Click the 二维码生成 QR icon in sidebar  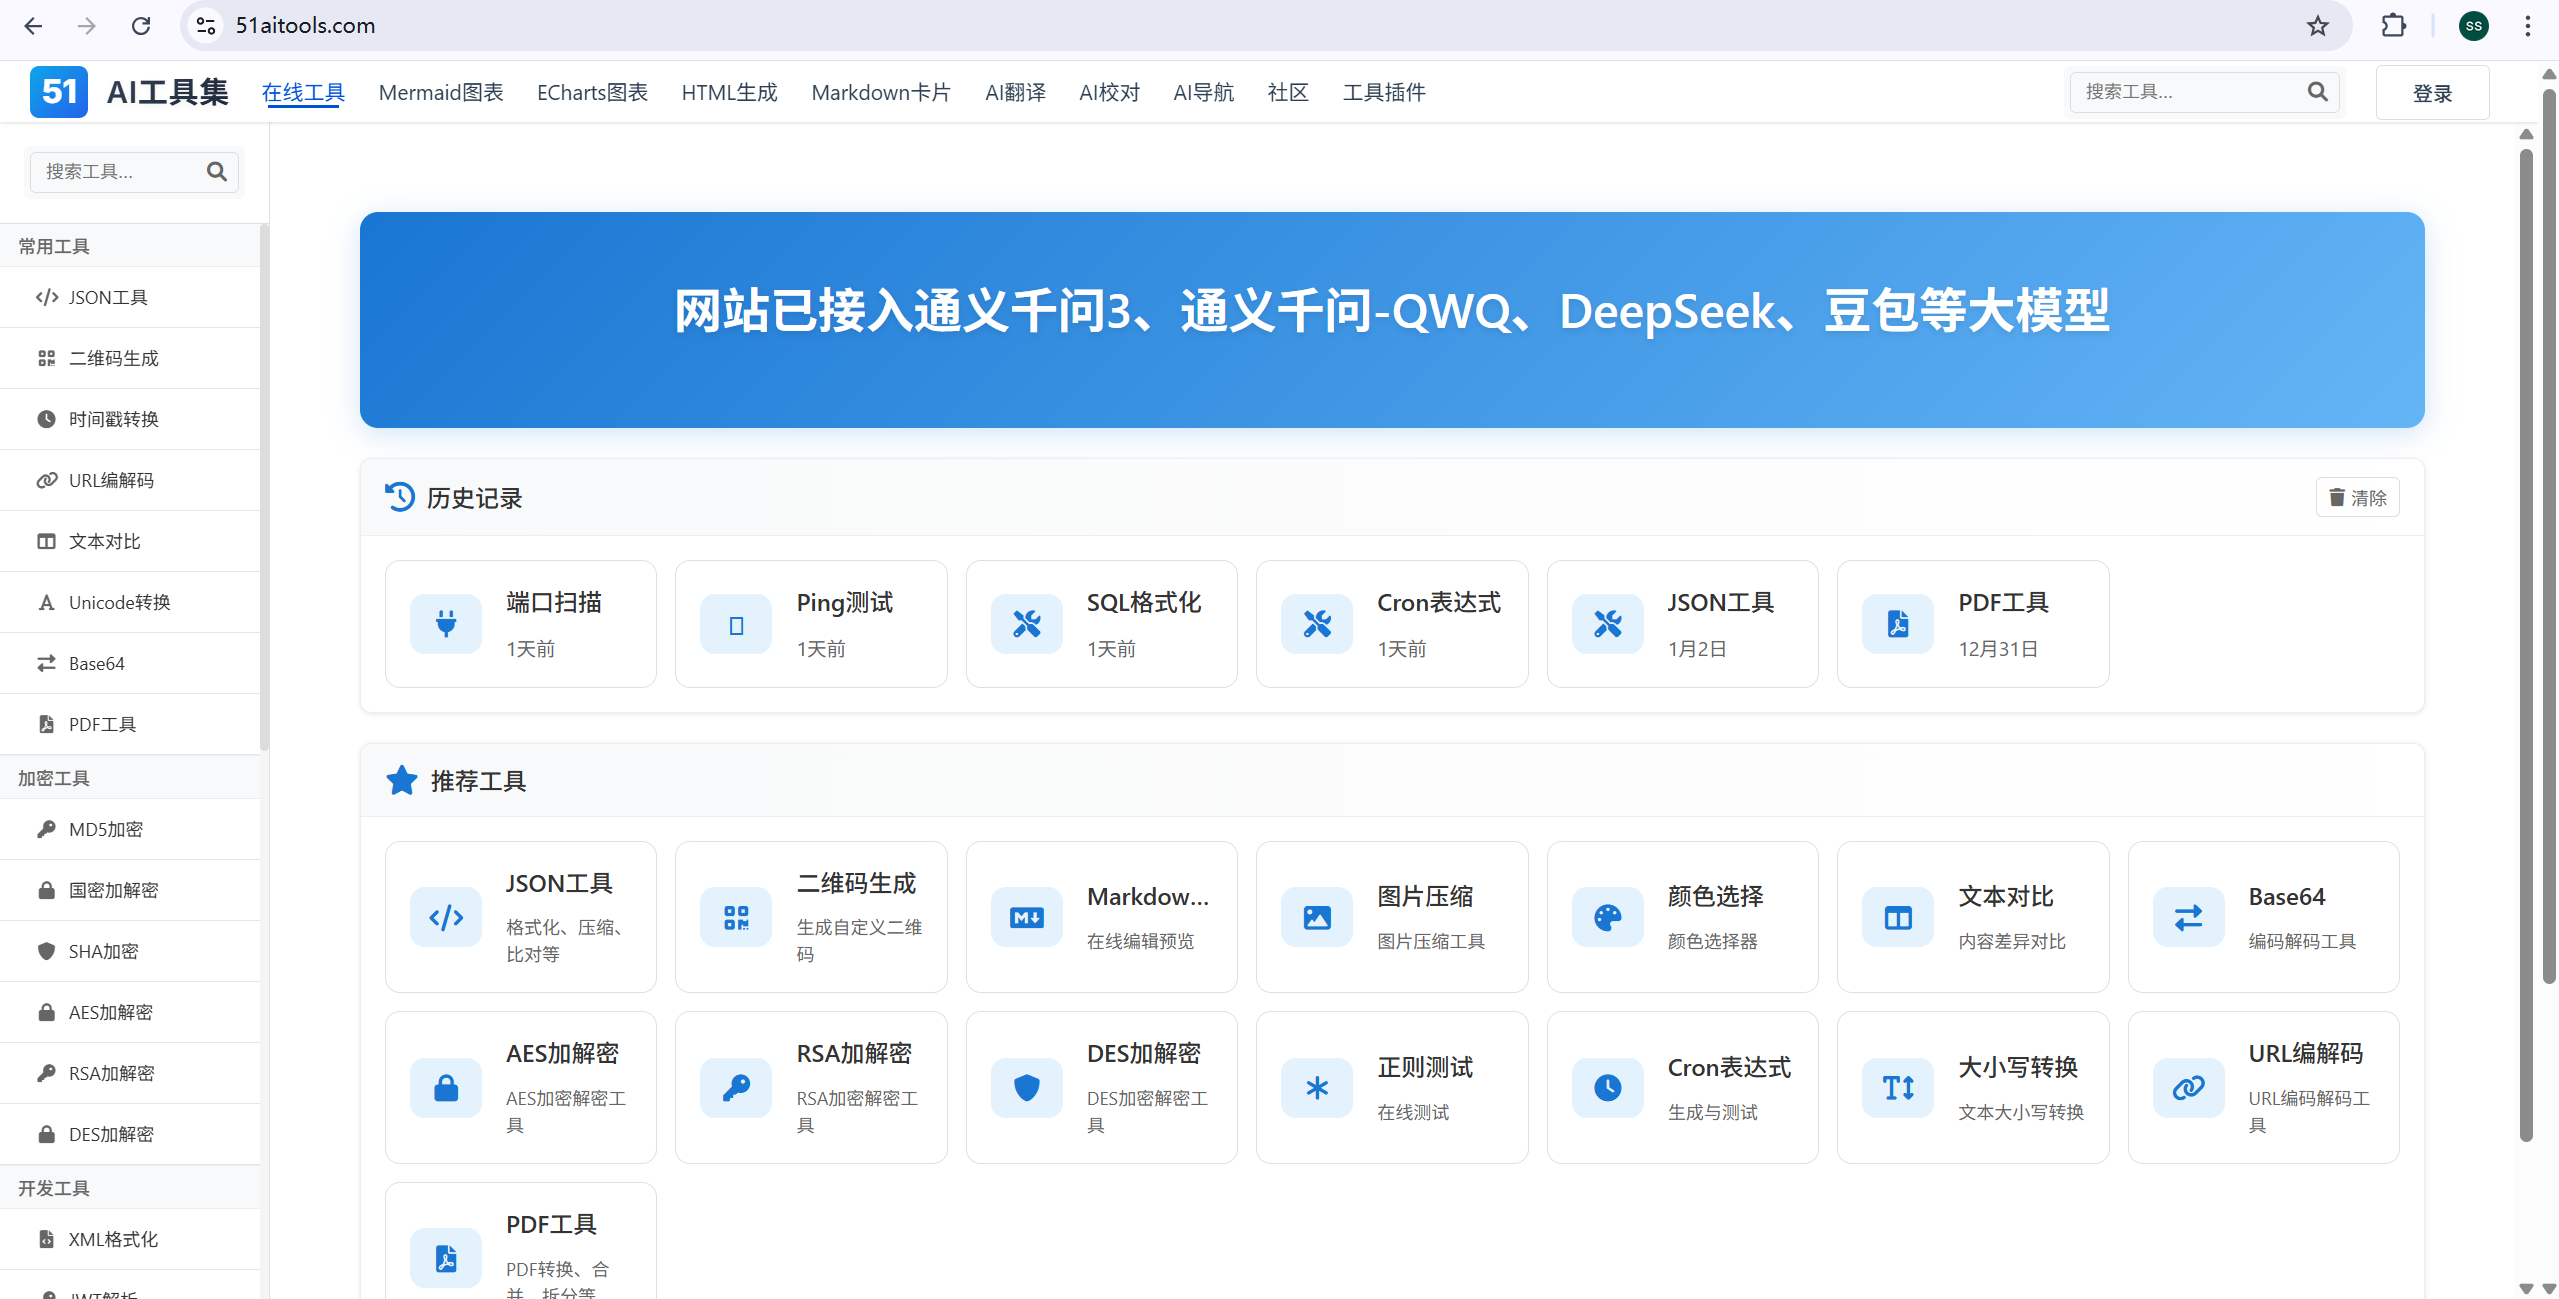click(46, 358)
